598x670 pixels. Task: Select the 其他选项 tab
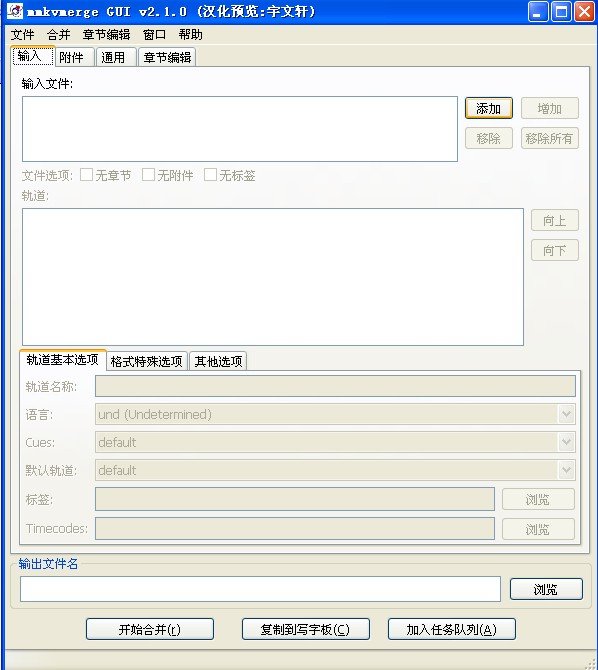pyautogui.click(x=218, y=361)
